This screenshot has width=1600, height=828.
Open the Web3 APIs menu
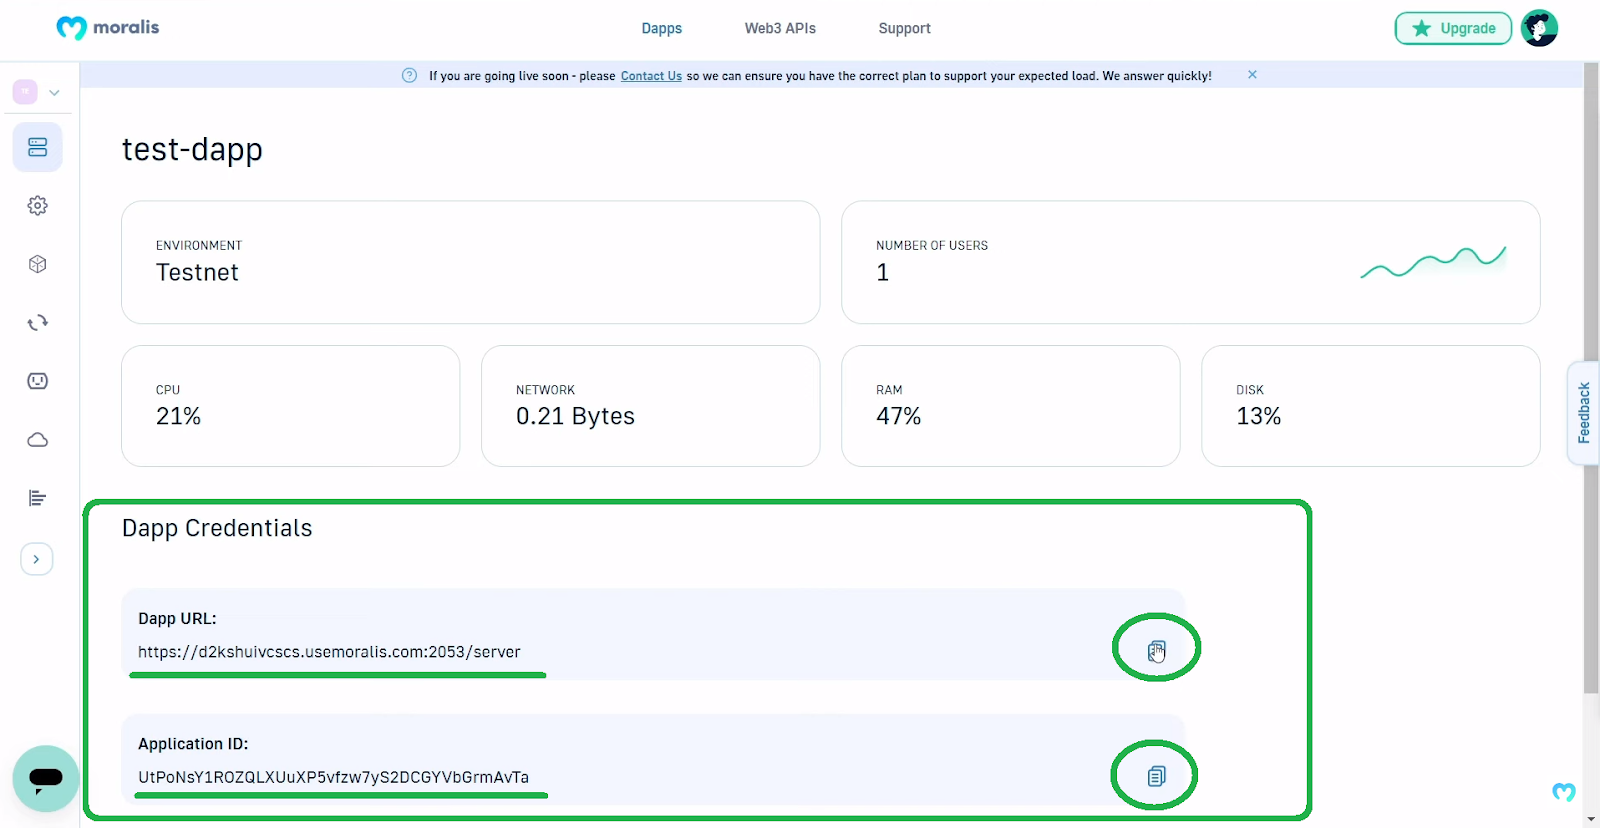(x=780, y=28)
